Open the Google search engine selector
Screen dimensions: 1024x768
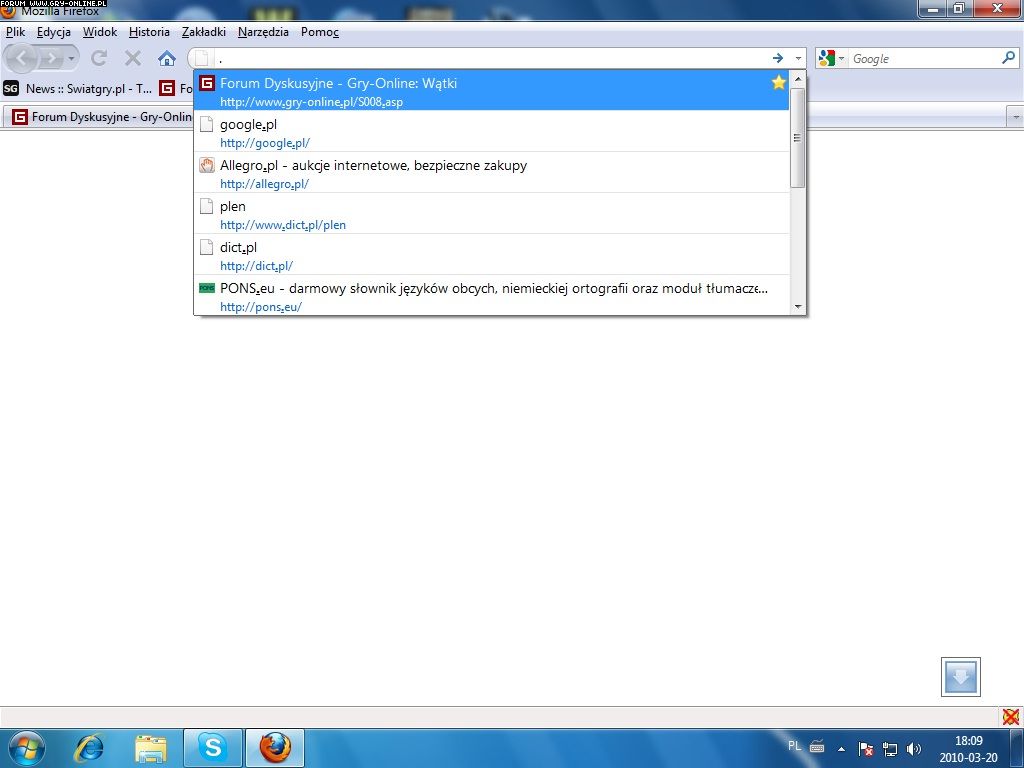(x=831, y=58)
